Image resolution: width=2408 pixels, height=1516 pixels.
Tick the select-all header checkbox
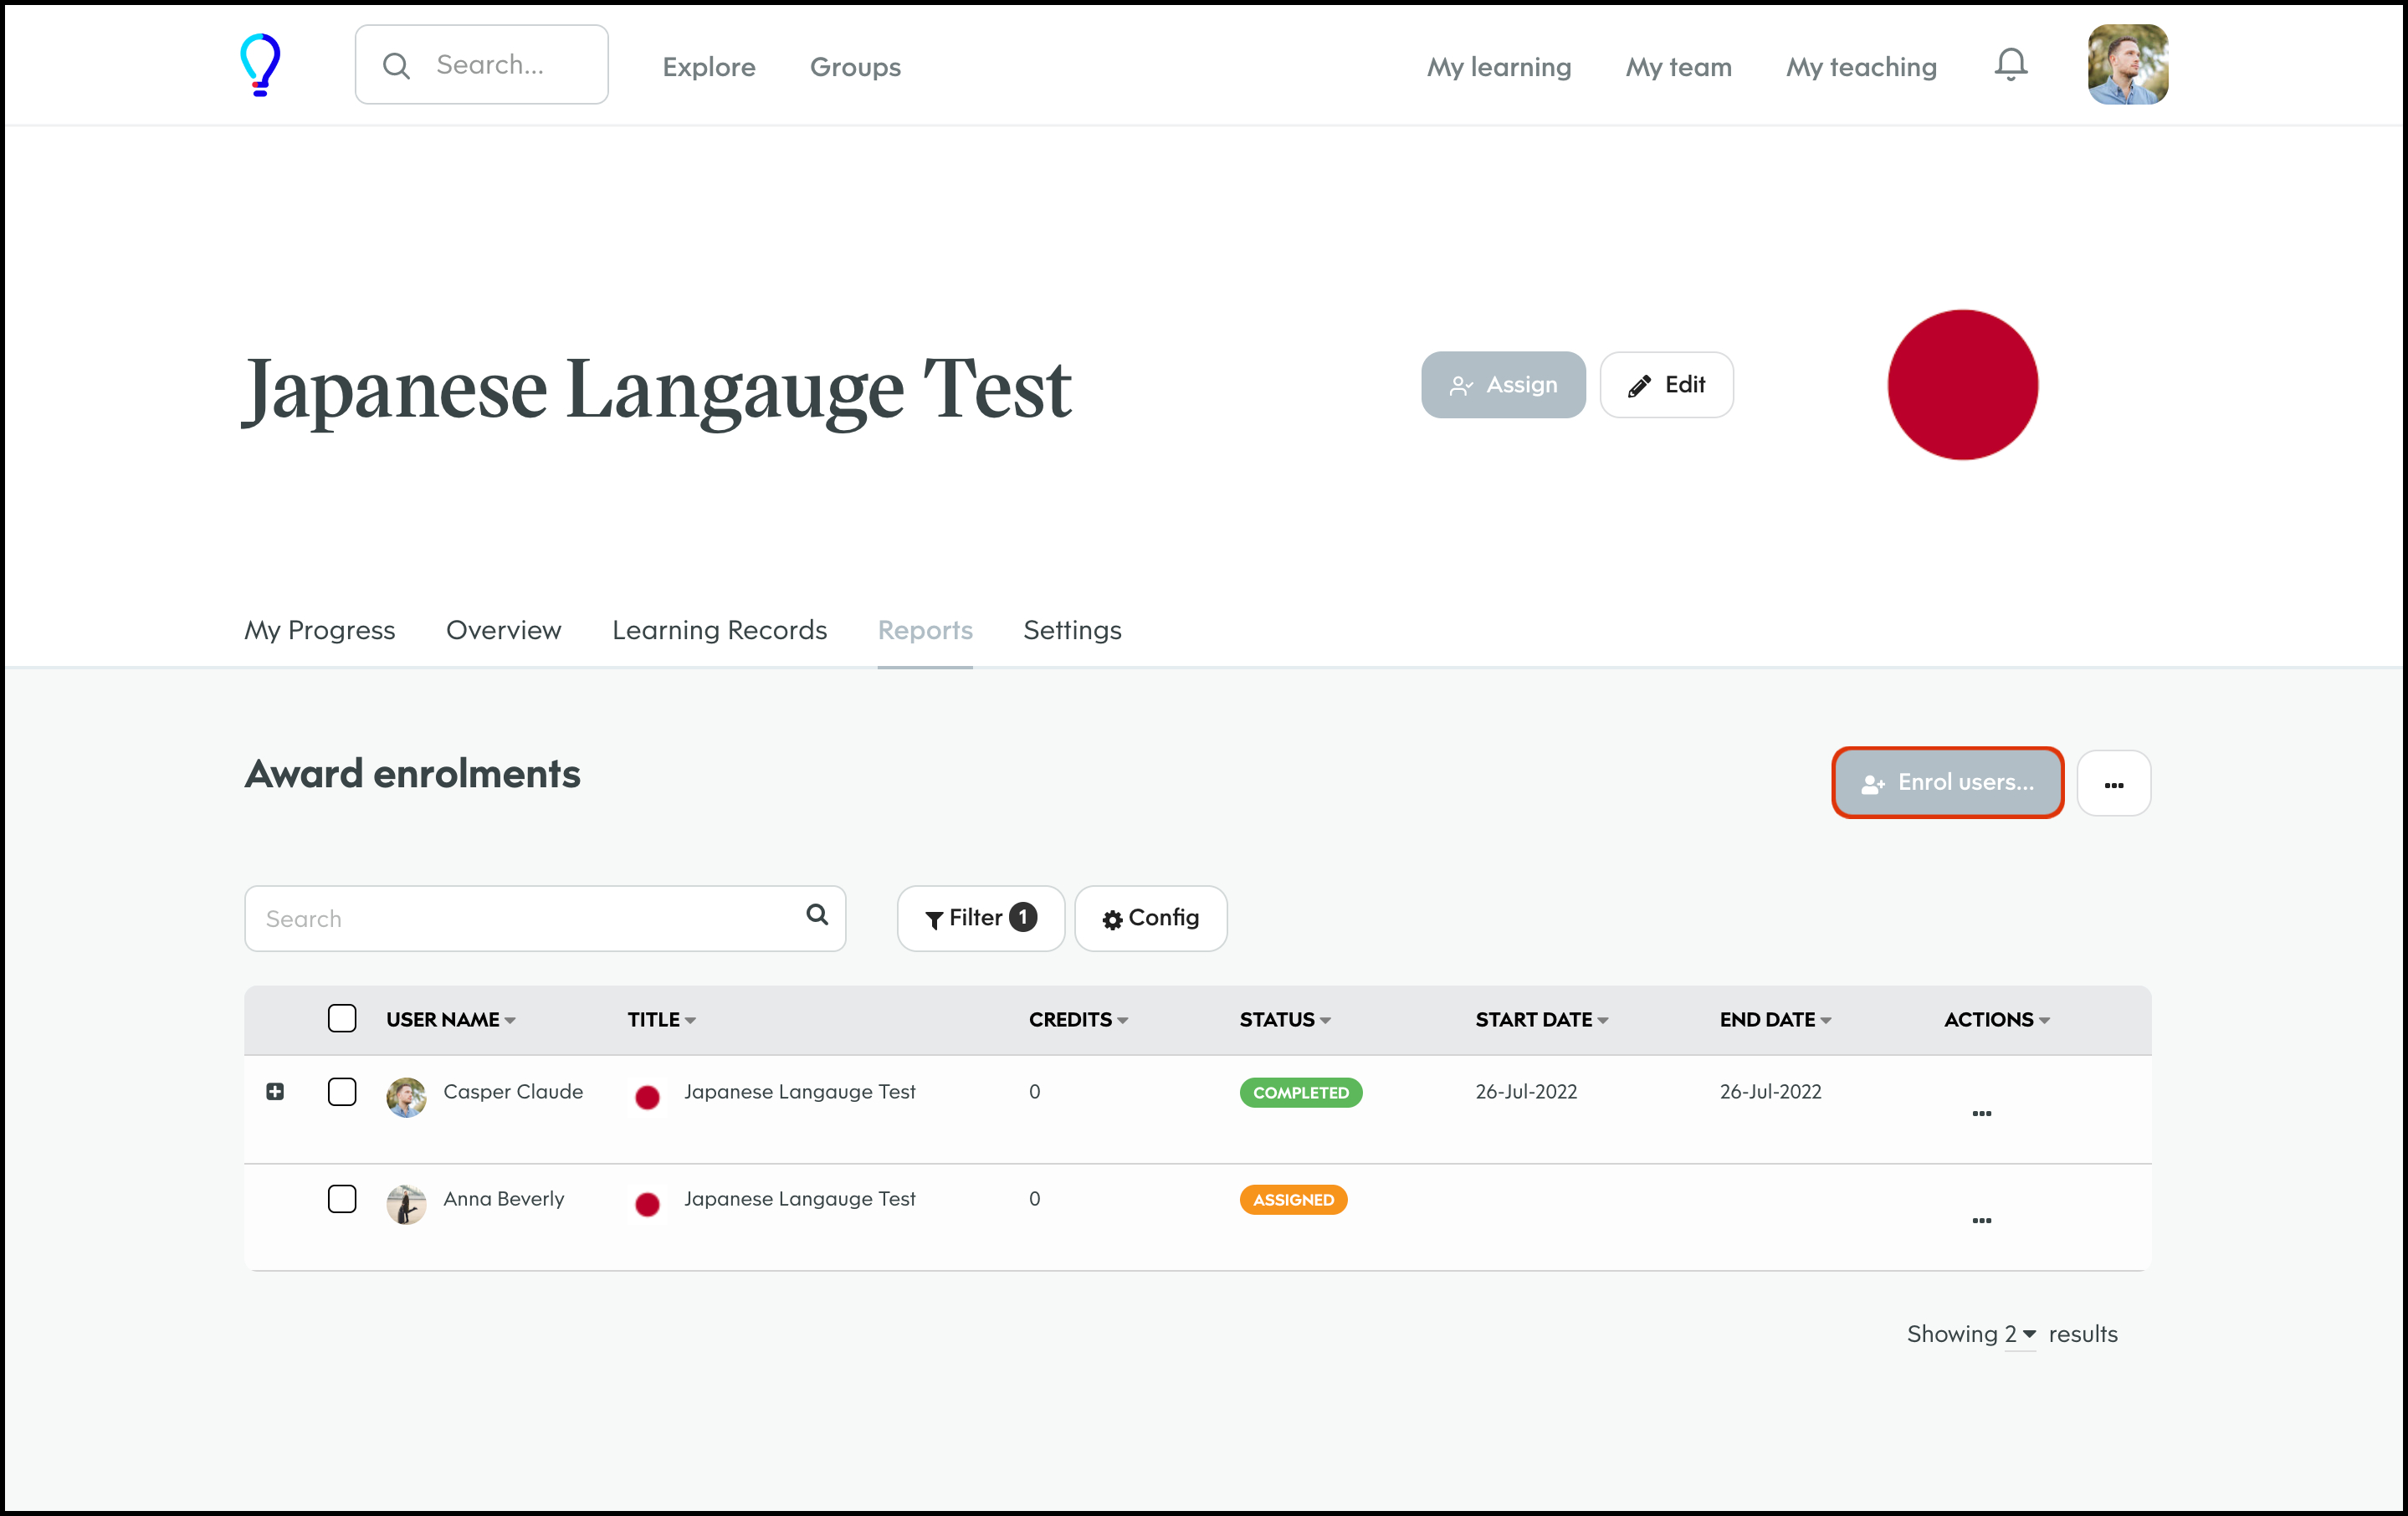coord(342,1019)
